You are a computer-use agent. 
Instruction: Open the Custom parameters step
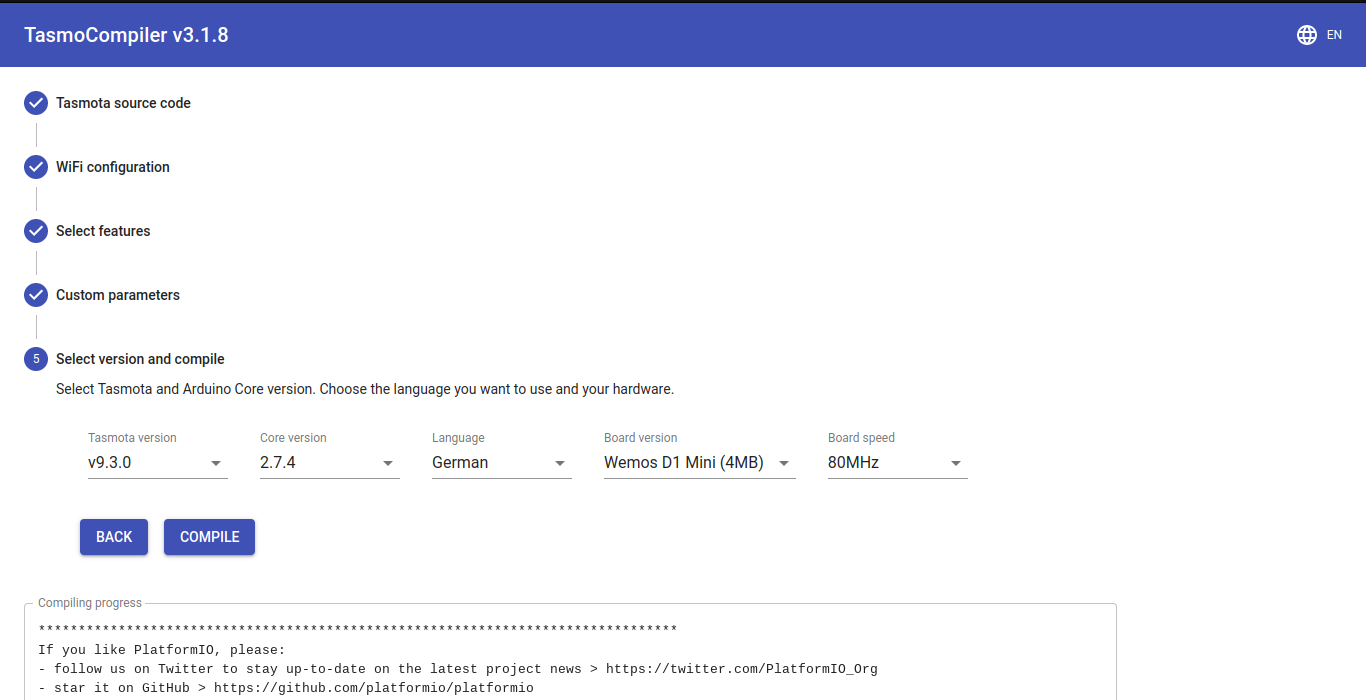118,295
